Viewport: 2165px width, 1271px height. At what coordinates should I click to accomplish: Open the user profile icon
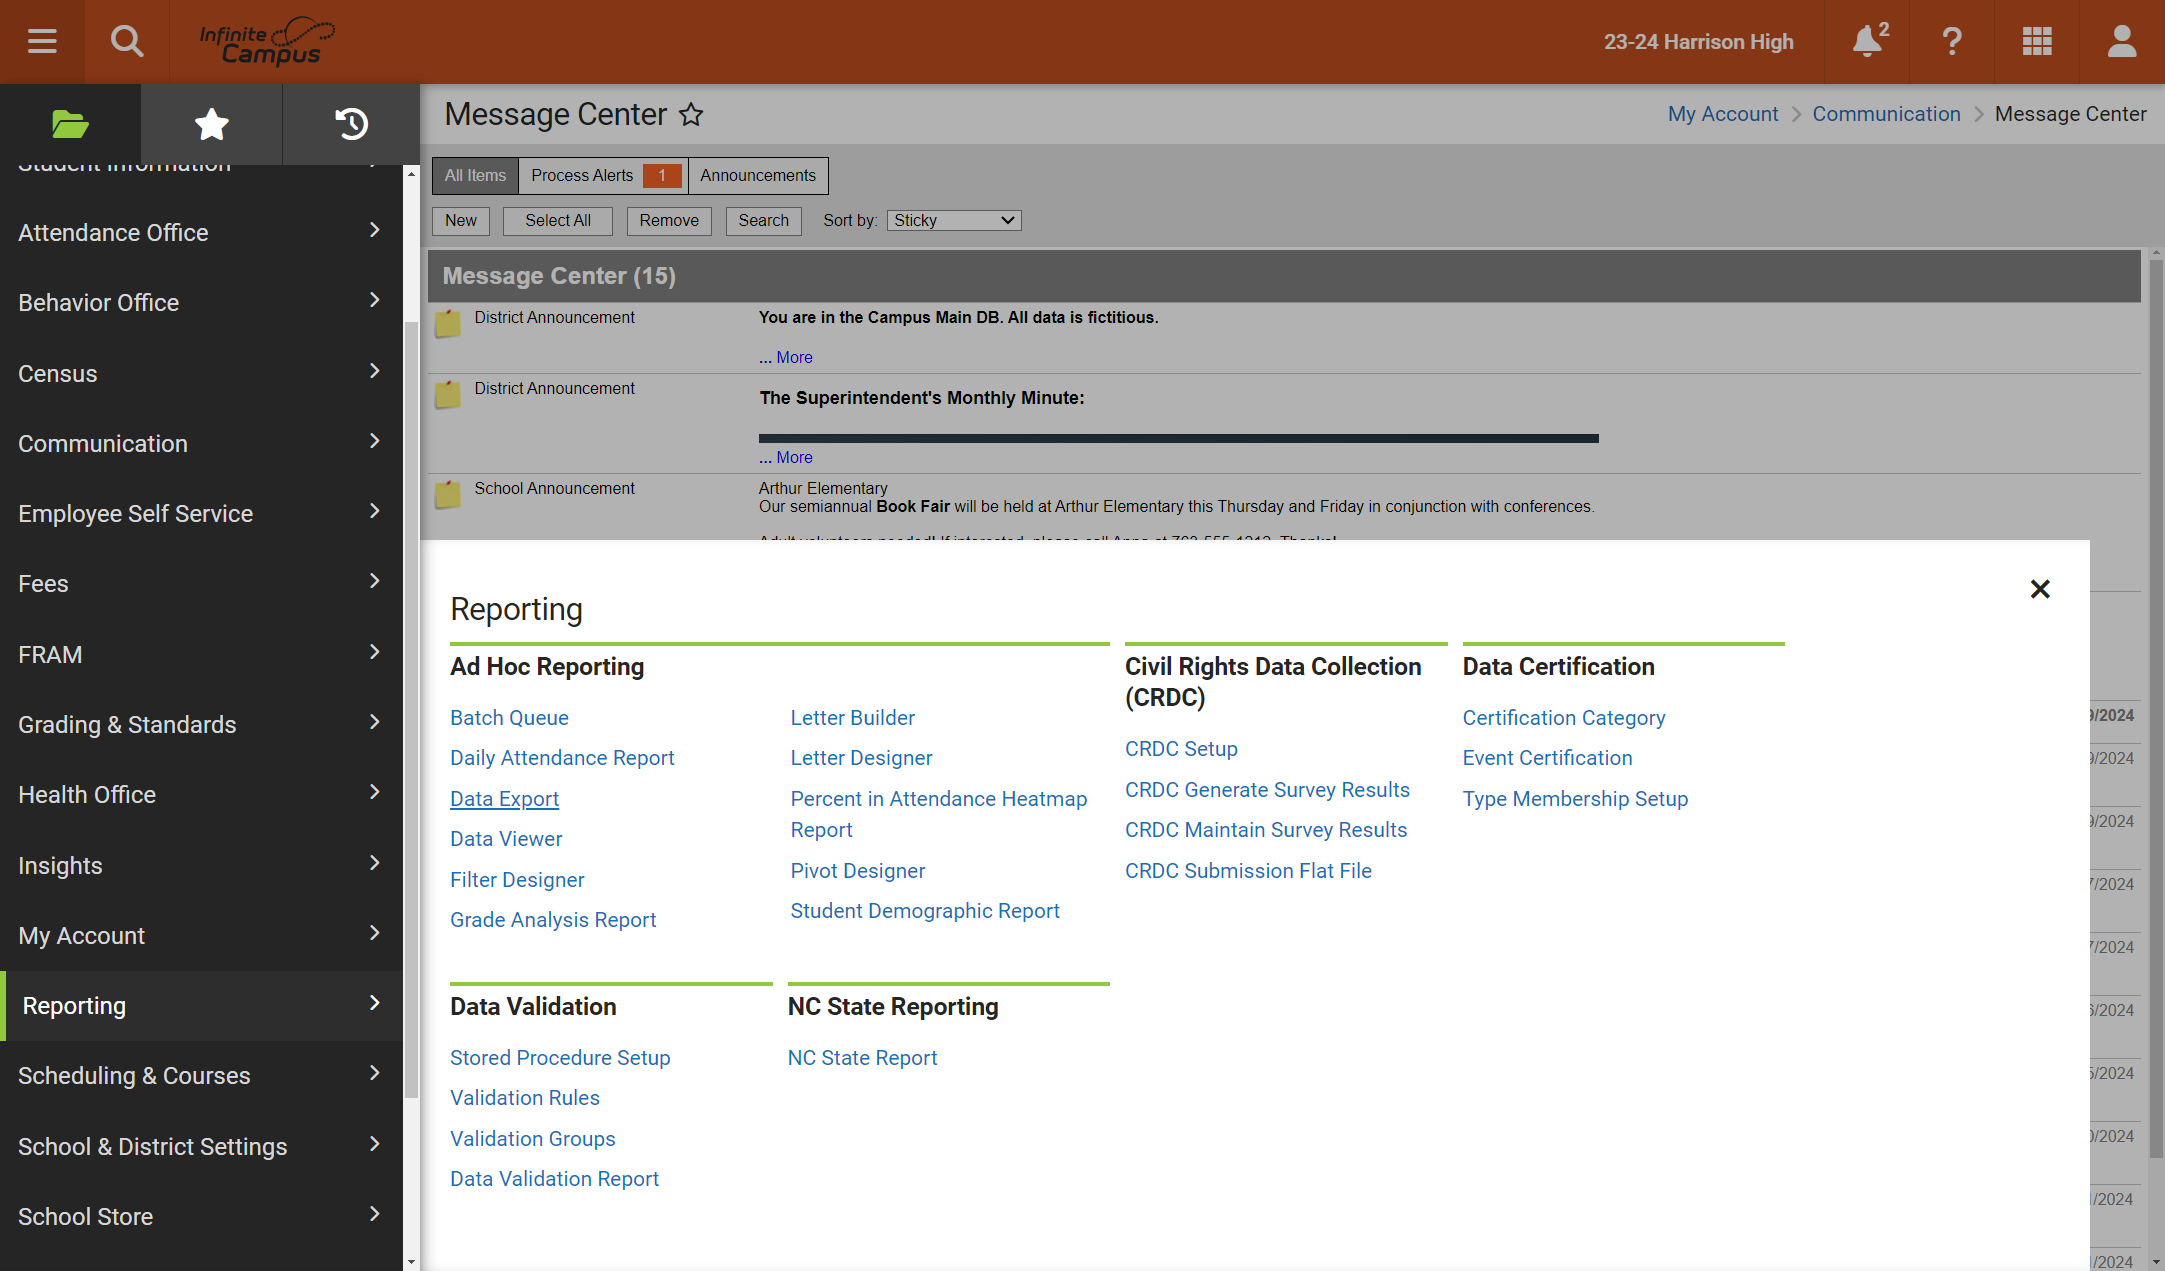click(x=2122, y=41)
